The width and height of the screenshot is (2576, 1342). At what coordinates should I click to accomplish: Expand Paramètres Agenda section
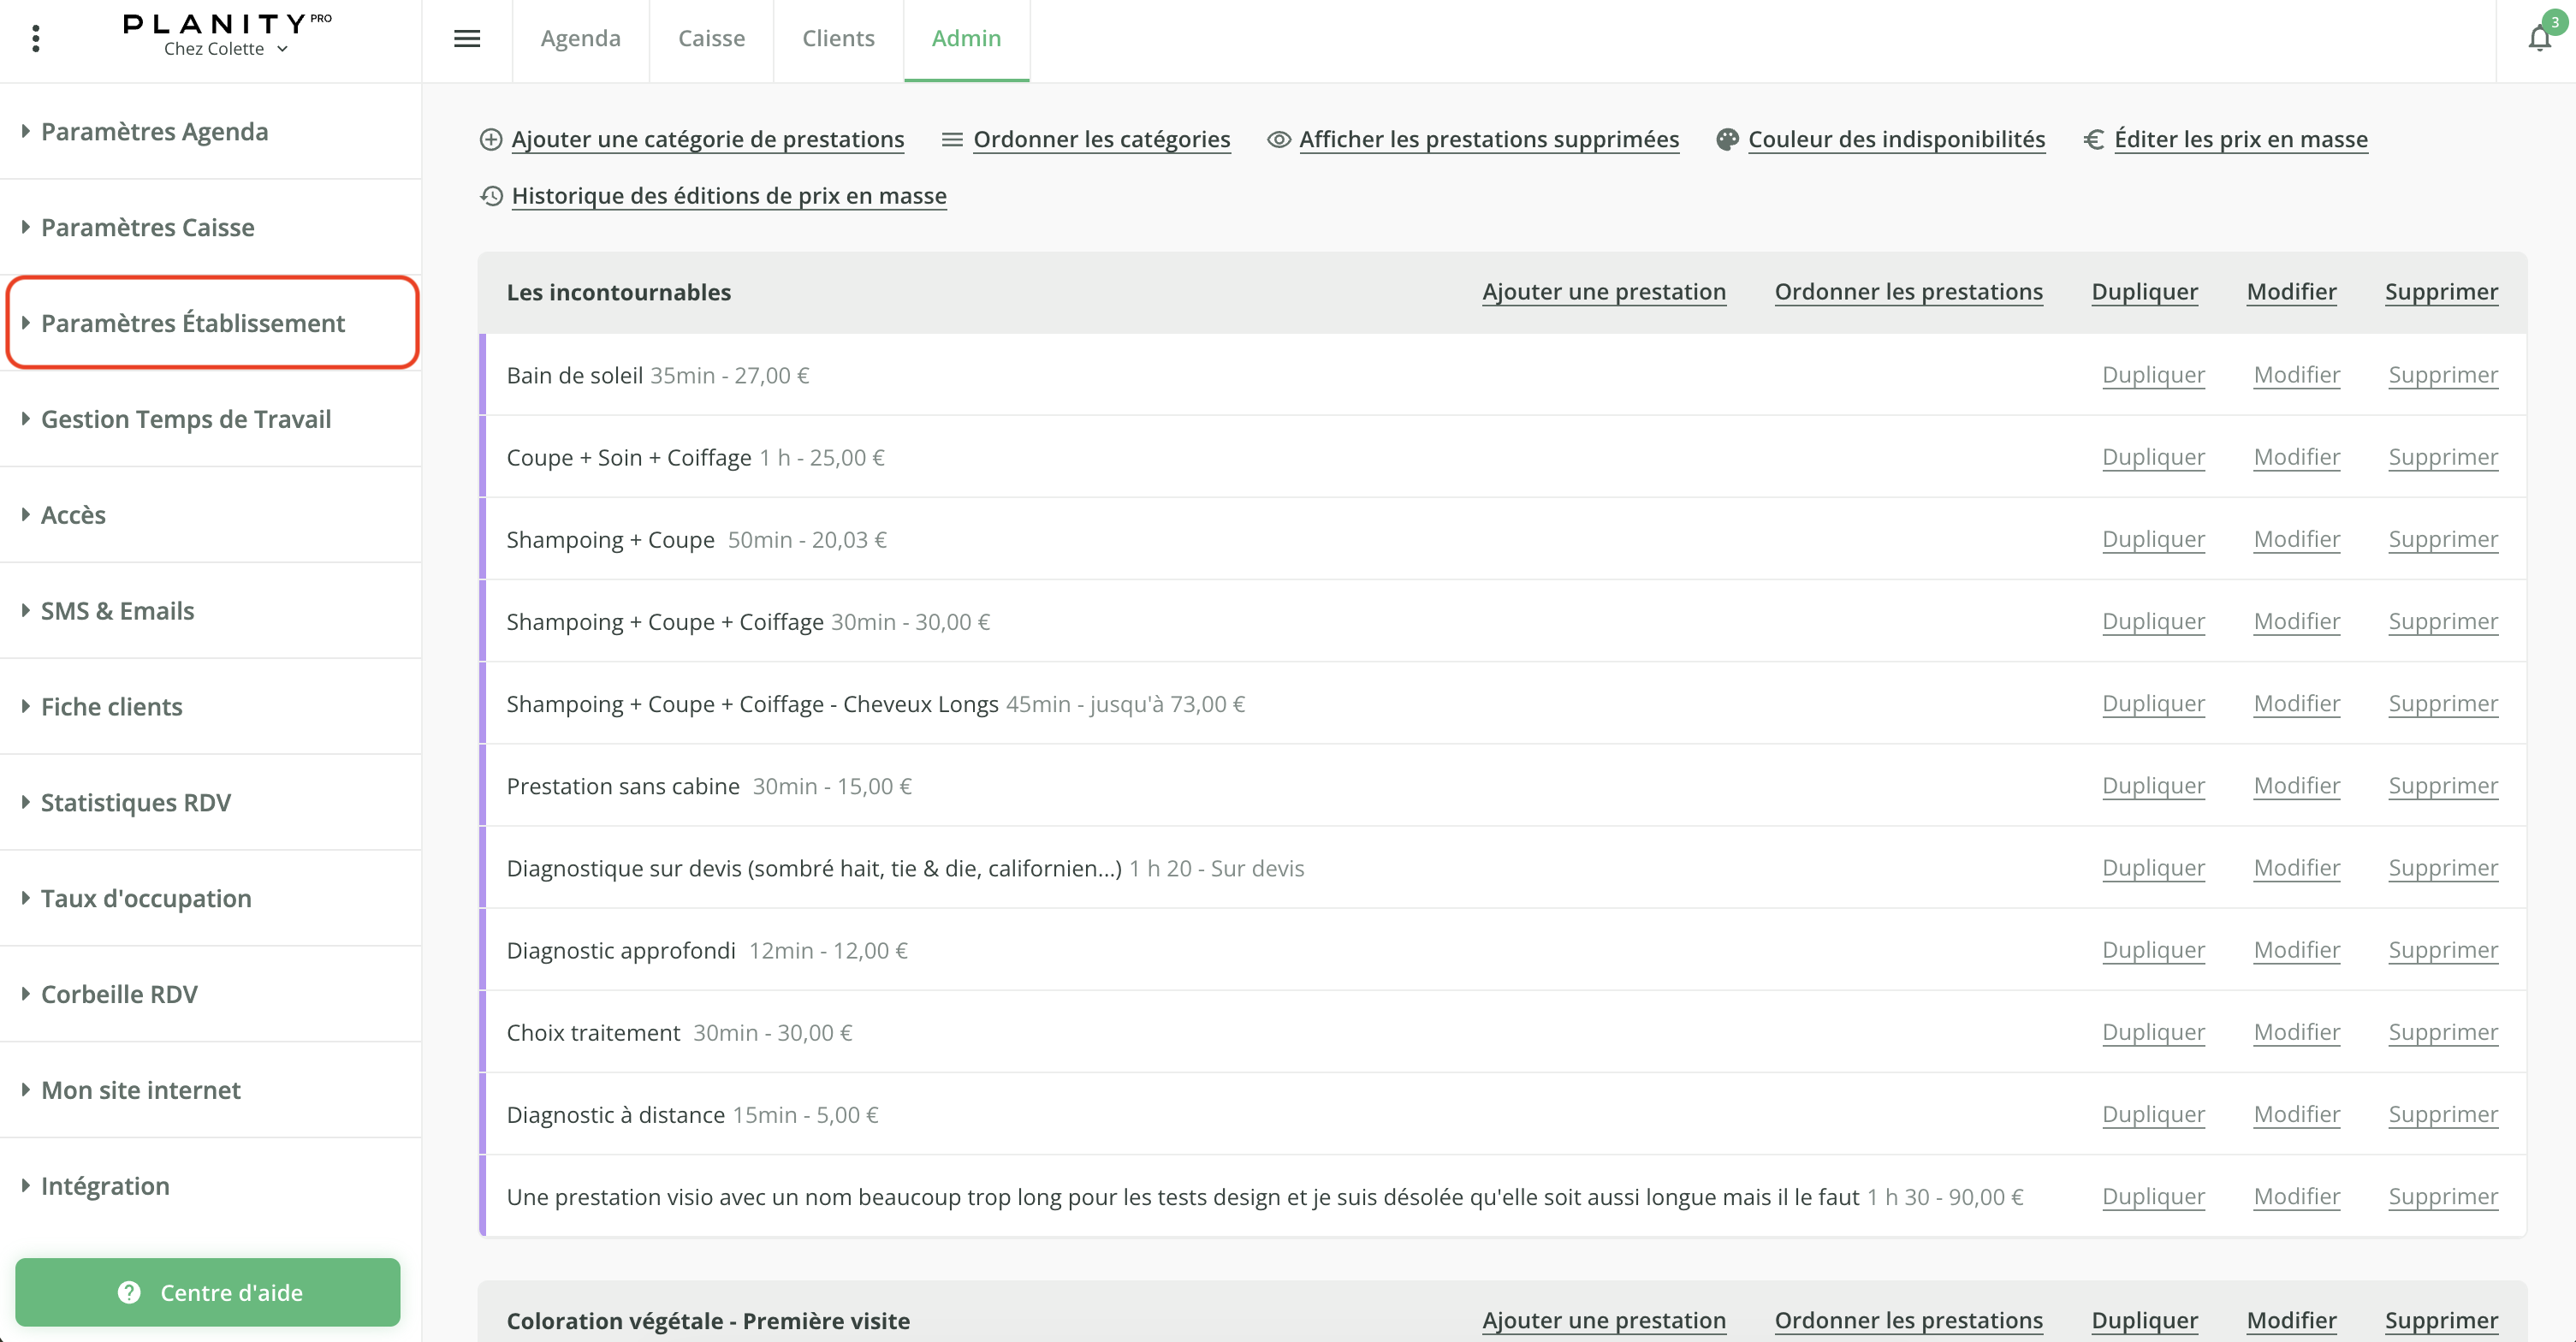pyautogui.click(x=154, y=132)
